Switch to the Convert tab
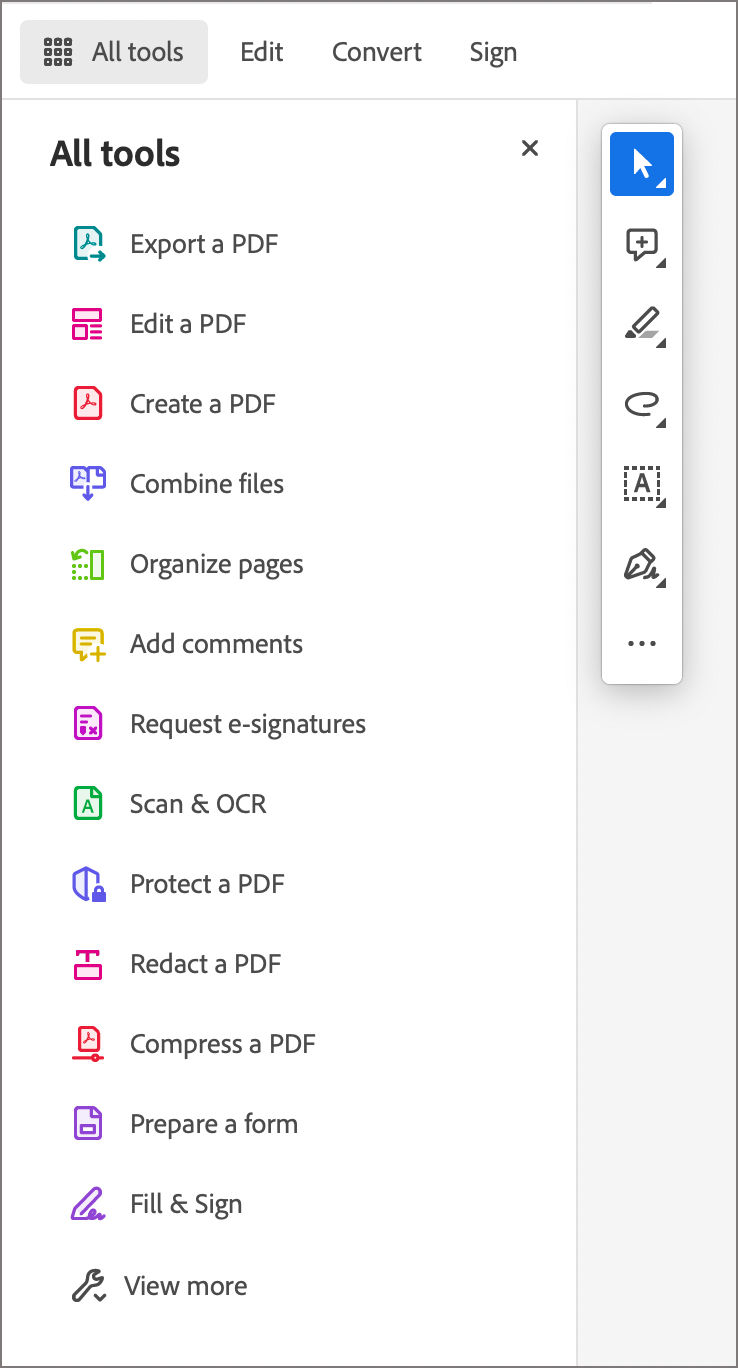This screenshot has width=738, height=1368. click(x=376, y=52)
